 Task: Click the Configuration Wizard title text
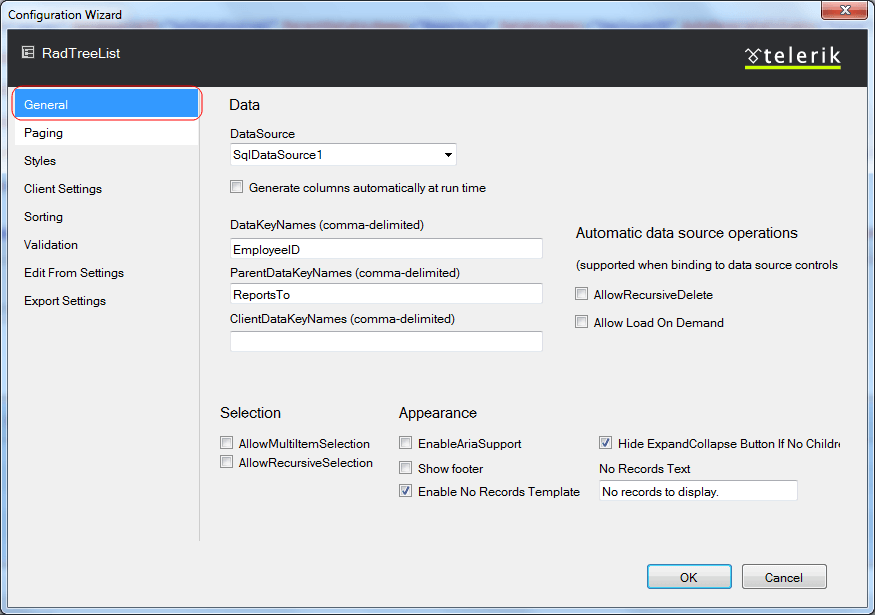click(x=65, y=15)
